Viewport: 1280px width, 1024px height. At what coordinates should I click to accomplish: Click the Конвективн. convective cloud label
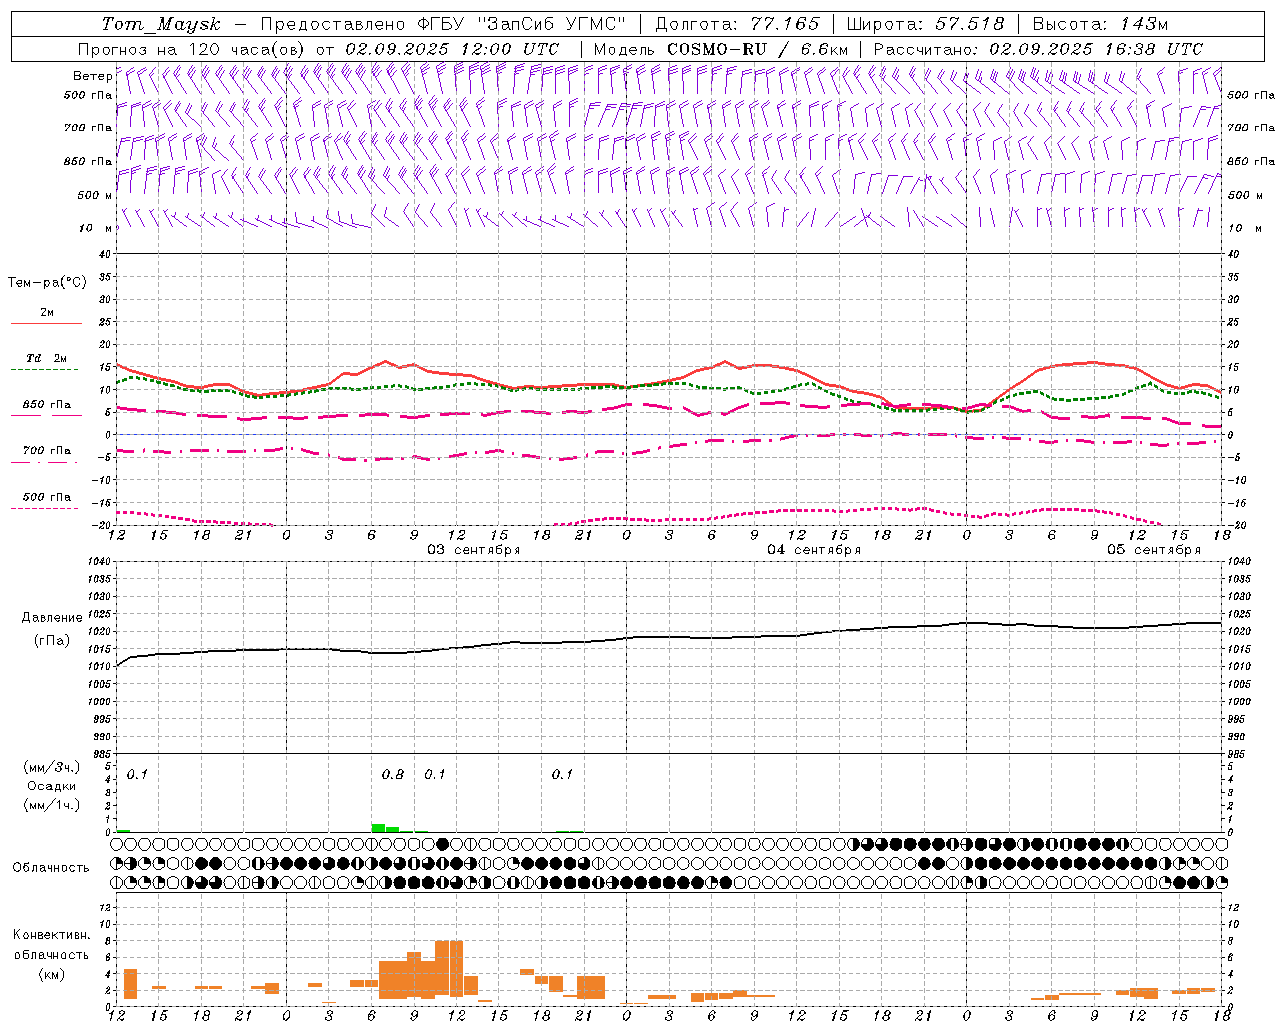click(x=51, y=935)
